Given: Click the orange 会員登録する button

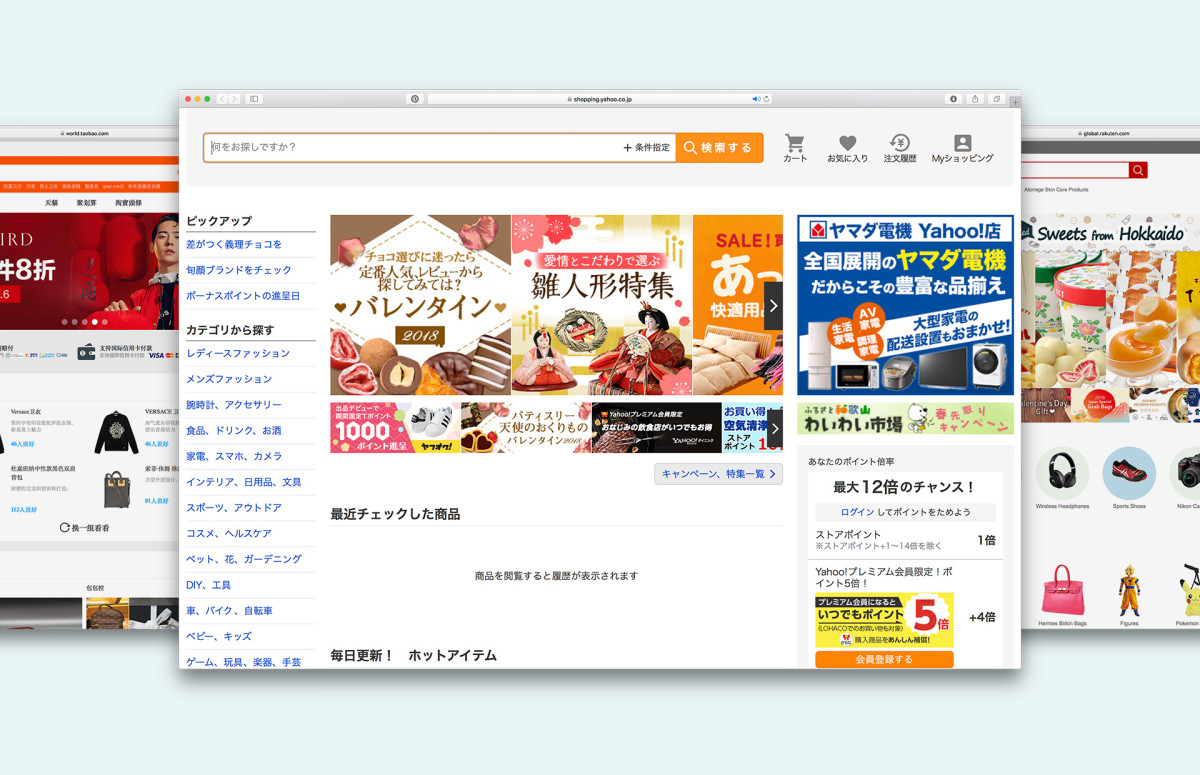Looking at the screenshot, I should [x=884, y=660].
